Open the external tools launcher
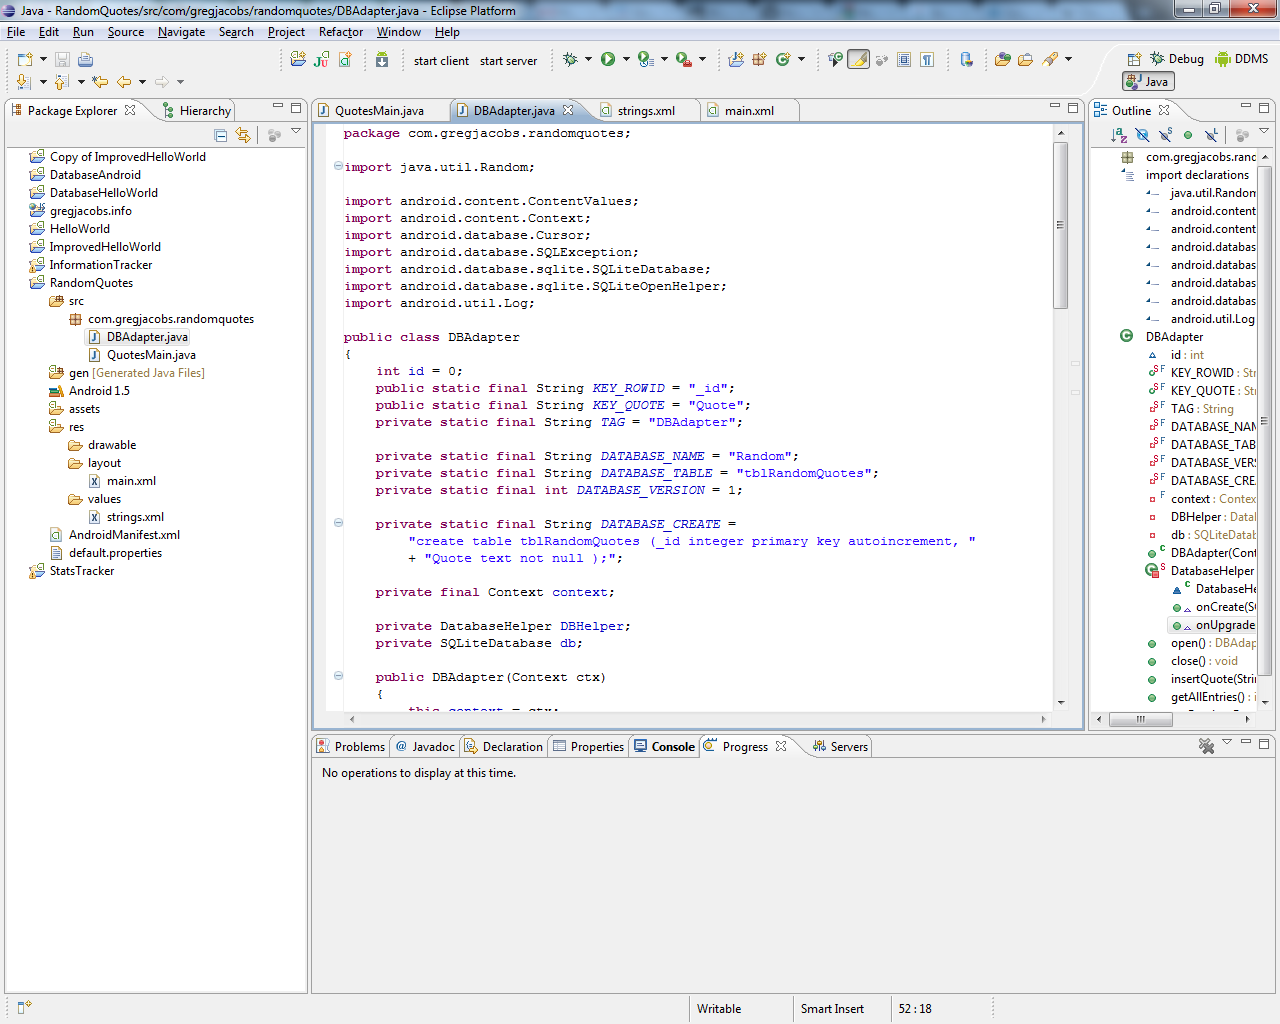Image resolution: width=1280 pixels, height=1024 pixels. point(679,59)
